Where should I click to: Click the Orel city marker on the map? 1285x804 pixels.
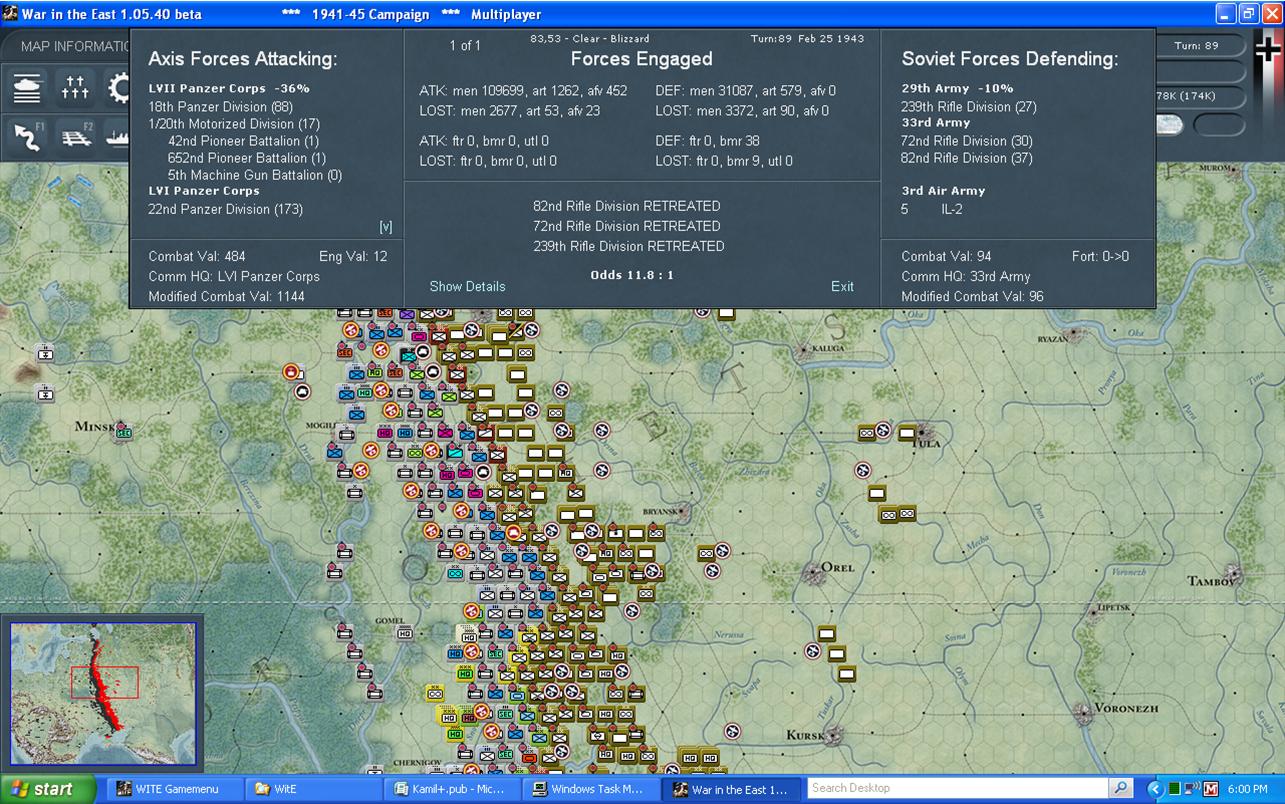(811, 572)
